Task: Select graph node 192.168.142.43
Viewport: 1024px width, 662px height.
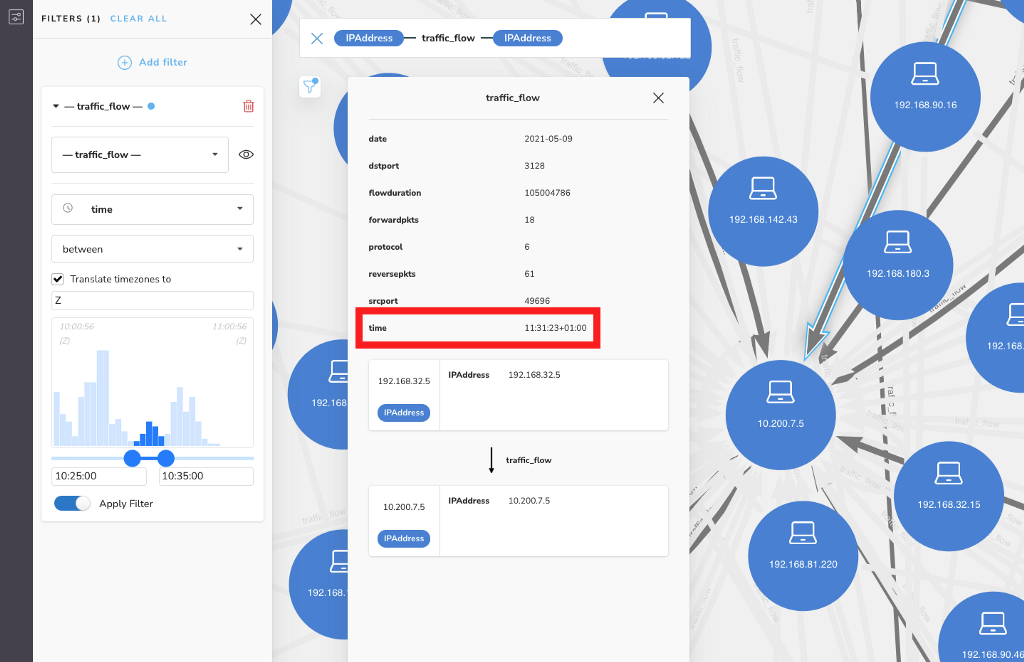Action: 763,212
